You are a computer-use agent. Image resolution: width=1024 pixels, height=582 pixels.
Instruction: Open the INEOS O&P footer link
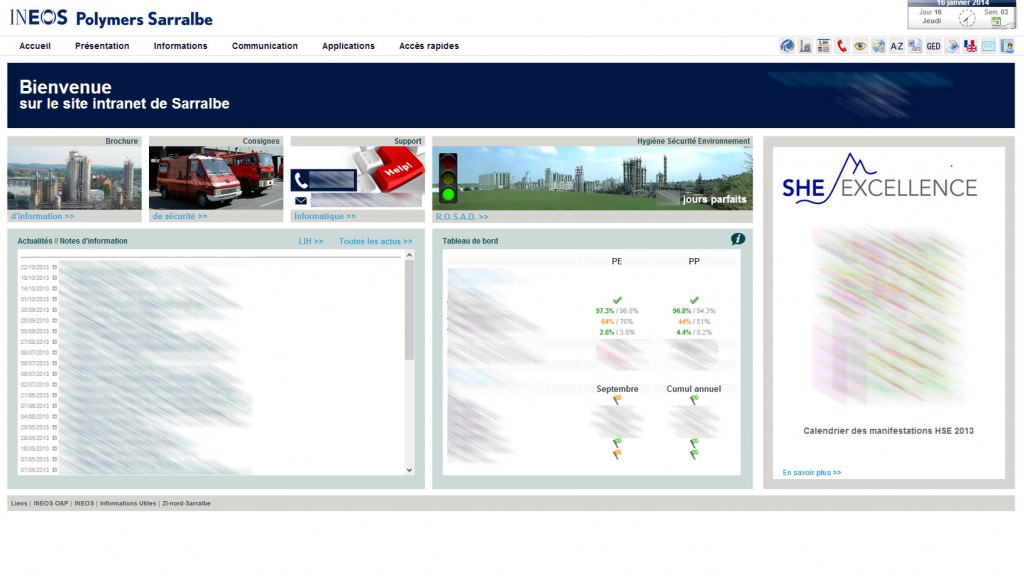click(x=51, y=504)
